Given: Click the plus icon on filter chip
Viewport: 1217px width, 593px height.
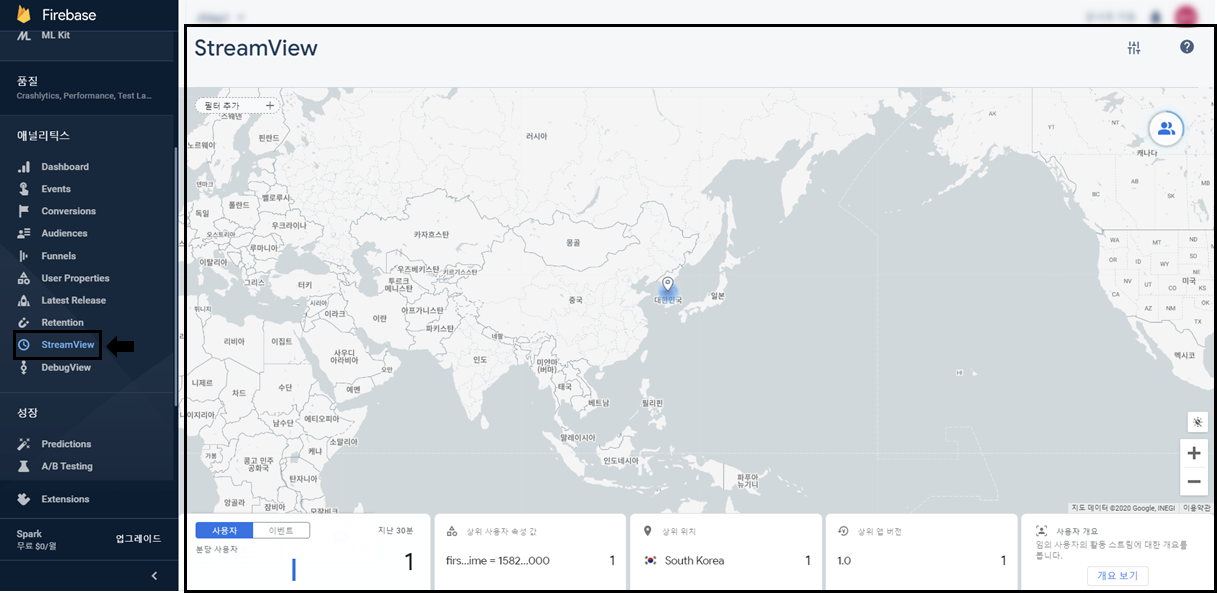Looking at the screenshot, I should (269, 105).
